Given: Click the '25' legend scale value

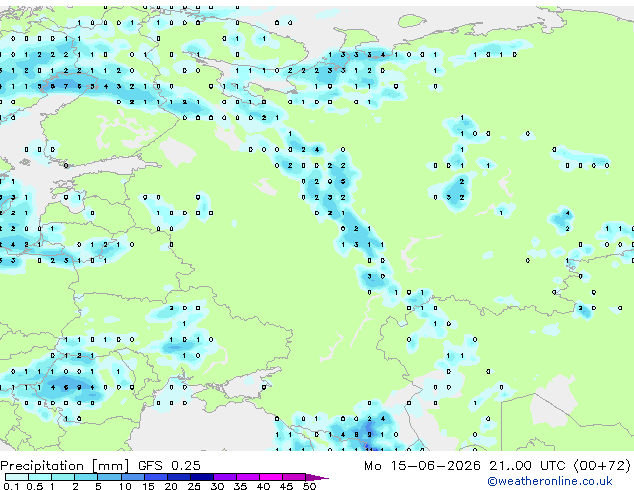Looking at the screenshot, I should pyautogui.click(x=194, y=486).
